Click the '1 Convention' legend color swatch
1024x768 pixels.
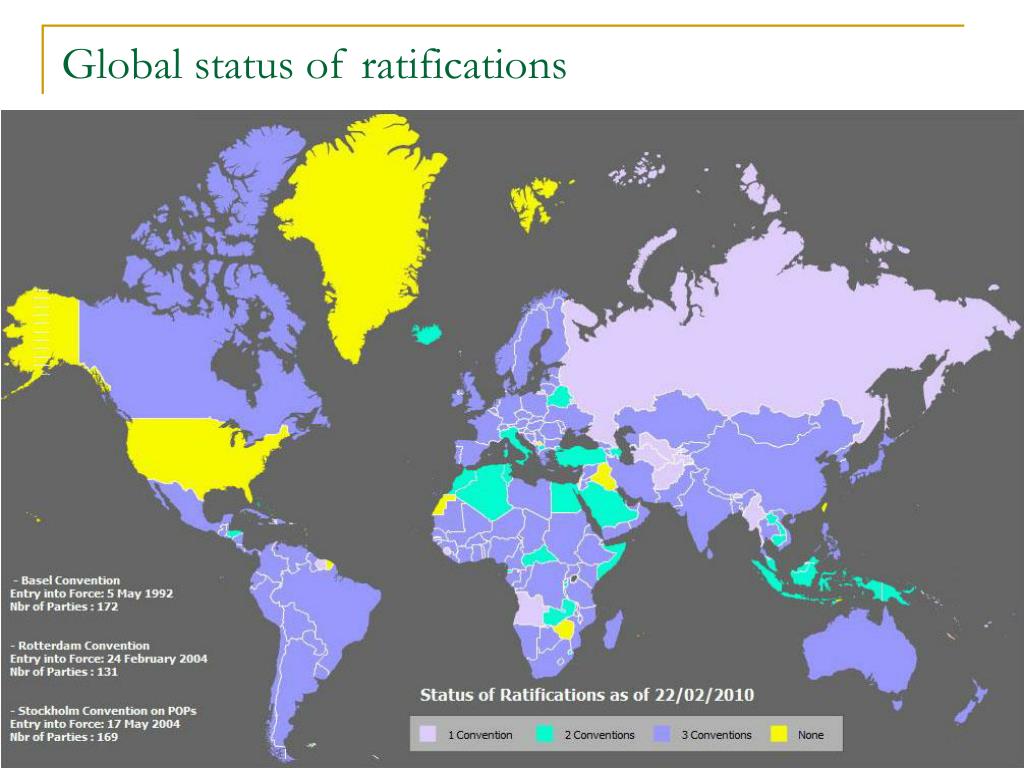coord(428,734)
